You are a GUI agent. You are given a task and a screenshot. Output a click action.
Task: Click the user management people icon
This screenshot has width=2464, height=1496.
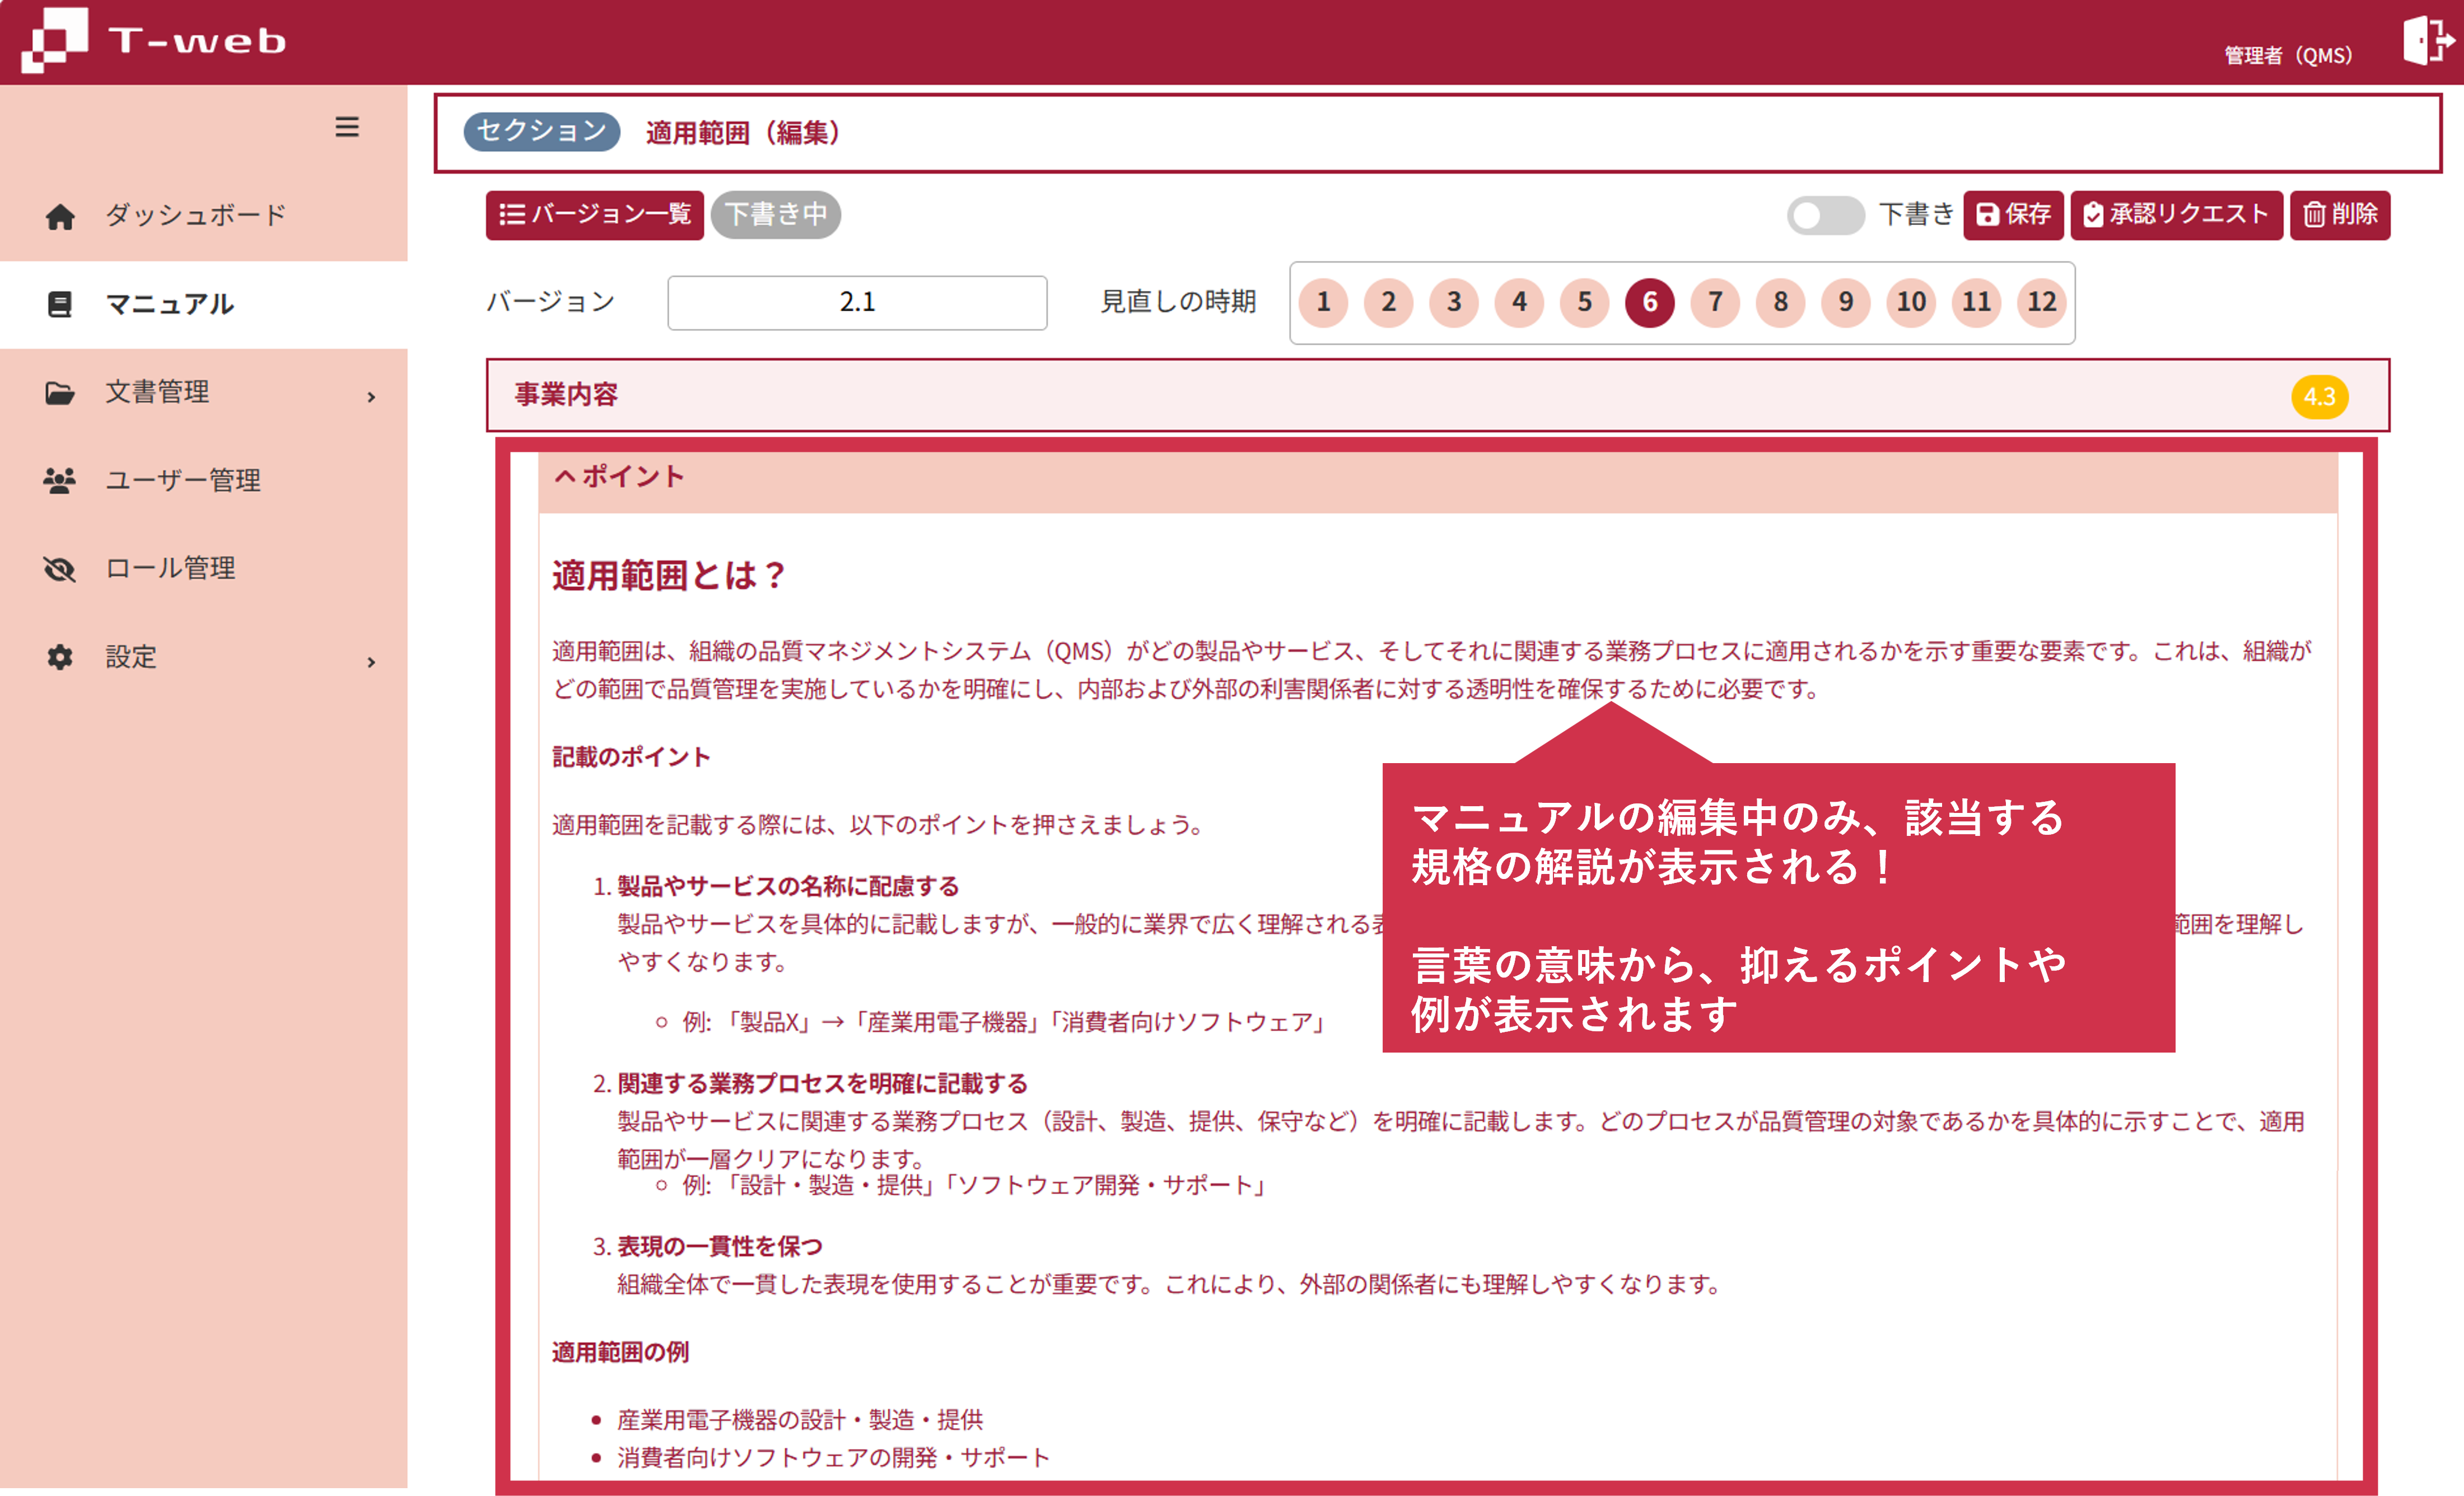[x=60, y=481]
